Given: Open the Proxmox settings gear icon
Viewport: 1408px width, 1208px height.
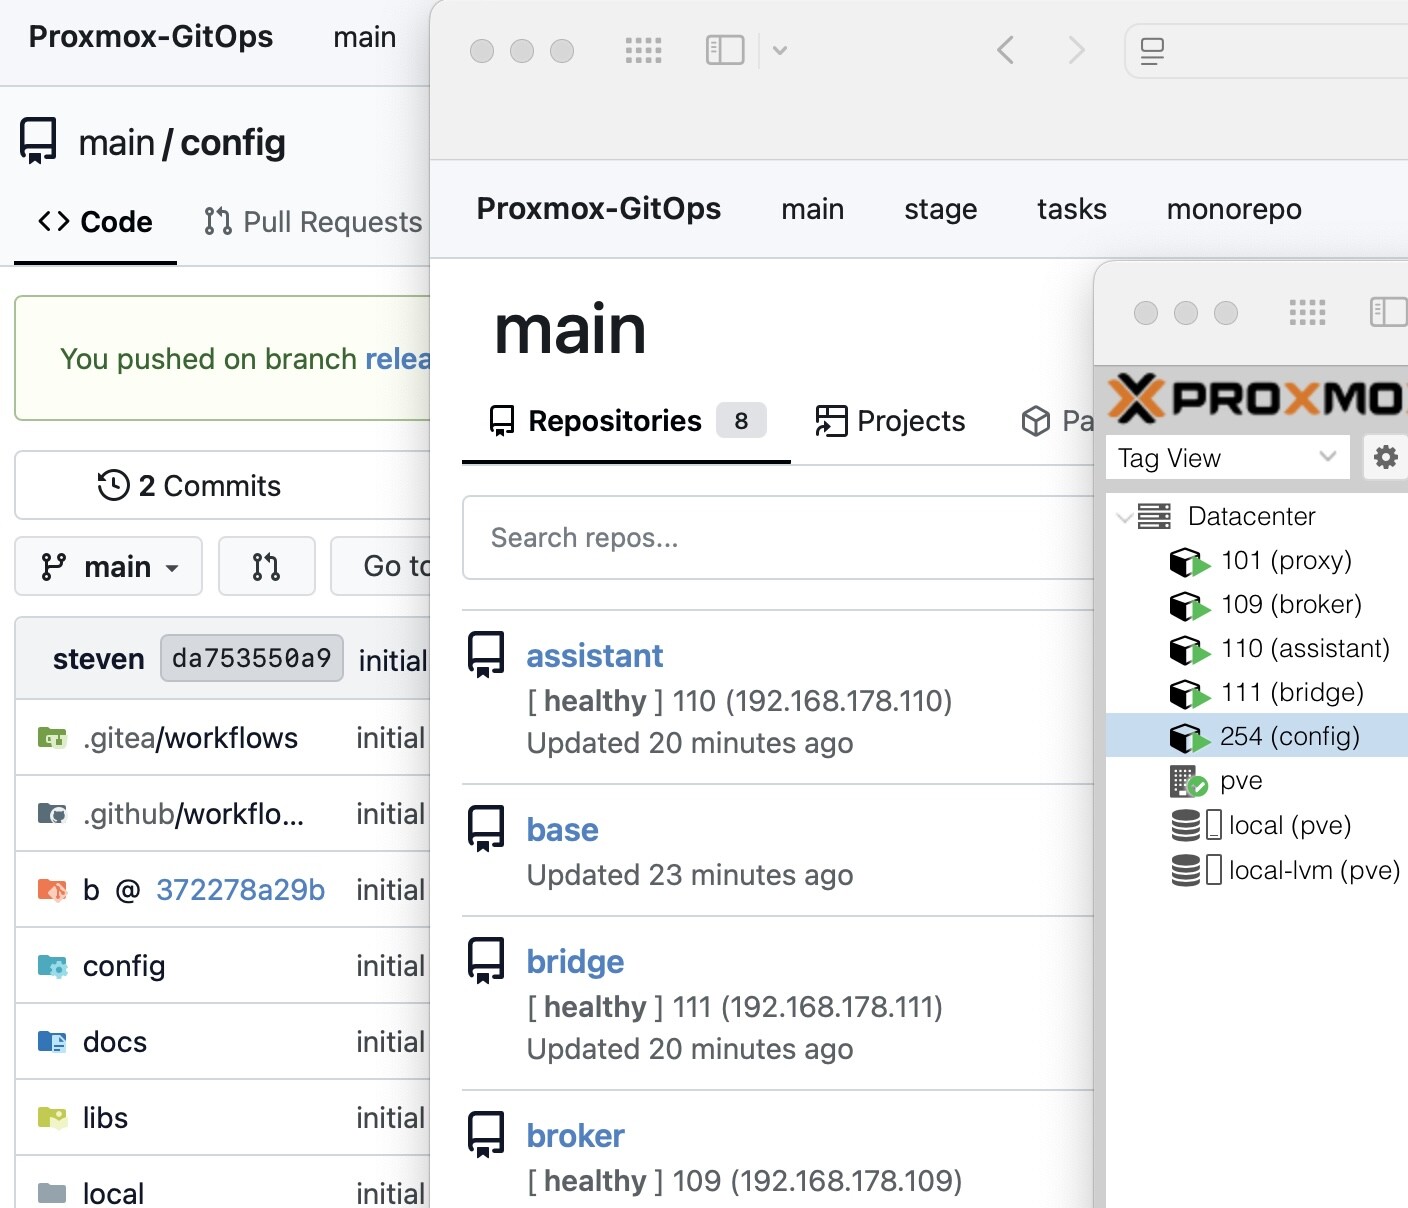Looking at the screenshot, I should coord(1385,457).
